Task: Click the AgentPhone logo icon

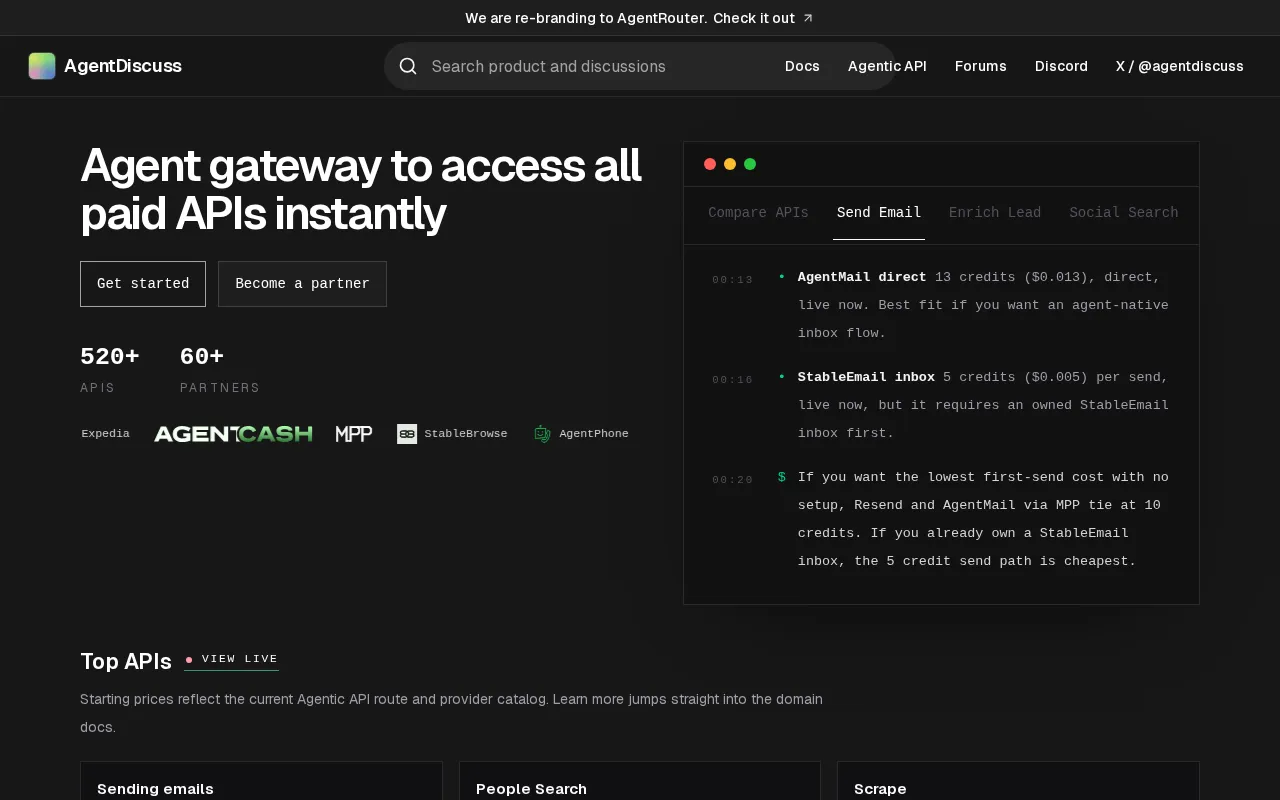Action: click(543, 433)
